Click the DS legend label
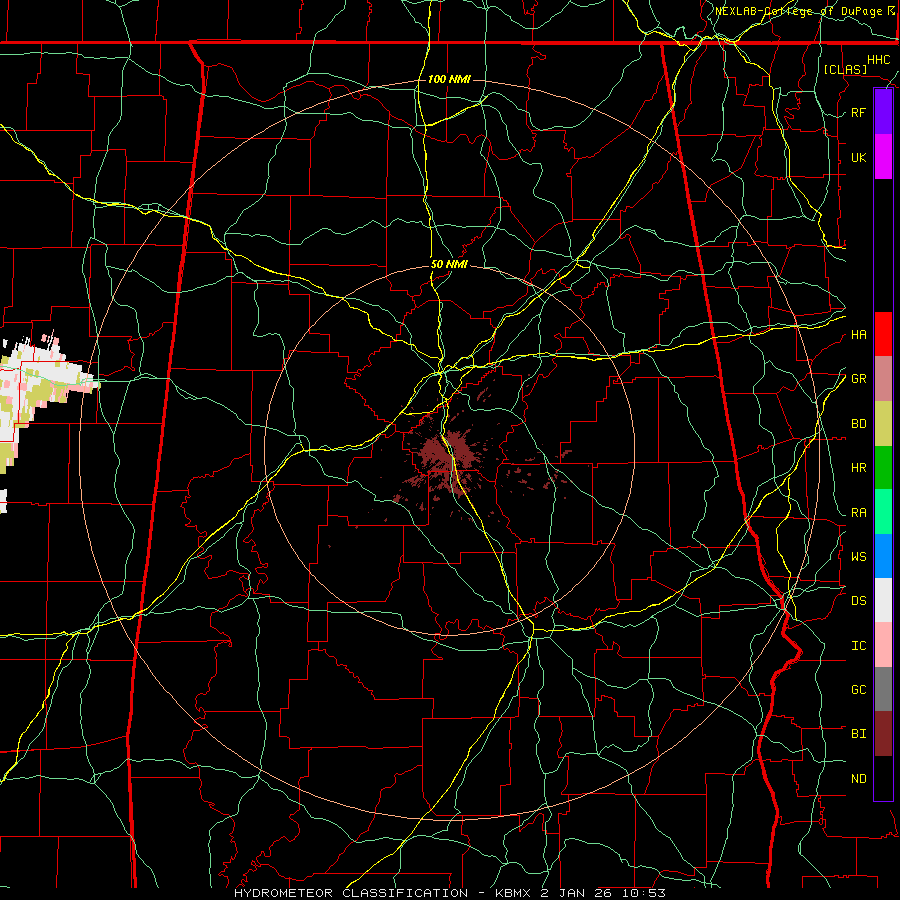 (858, 600)
